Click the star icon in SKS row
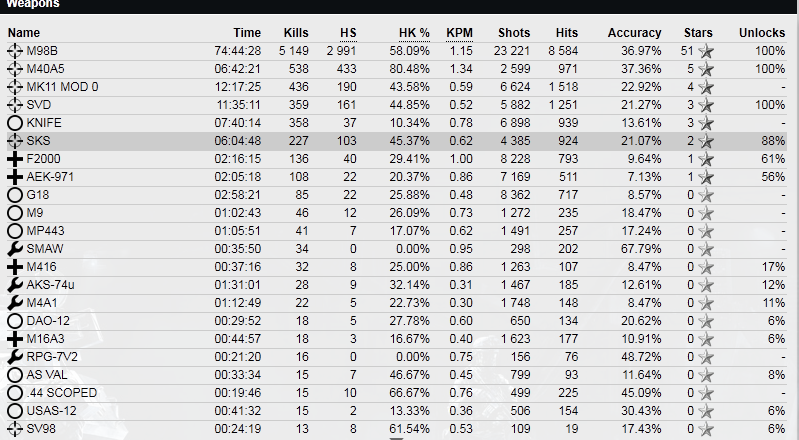 point(706,141)
